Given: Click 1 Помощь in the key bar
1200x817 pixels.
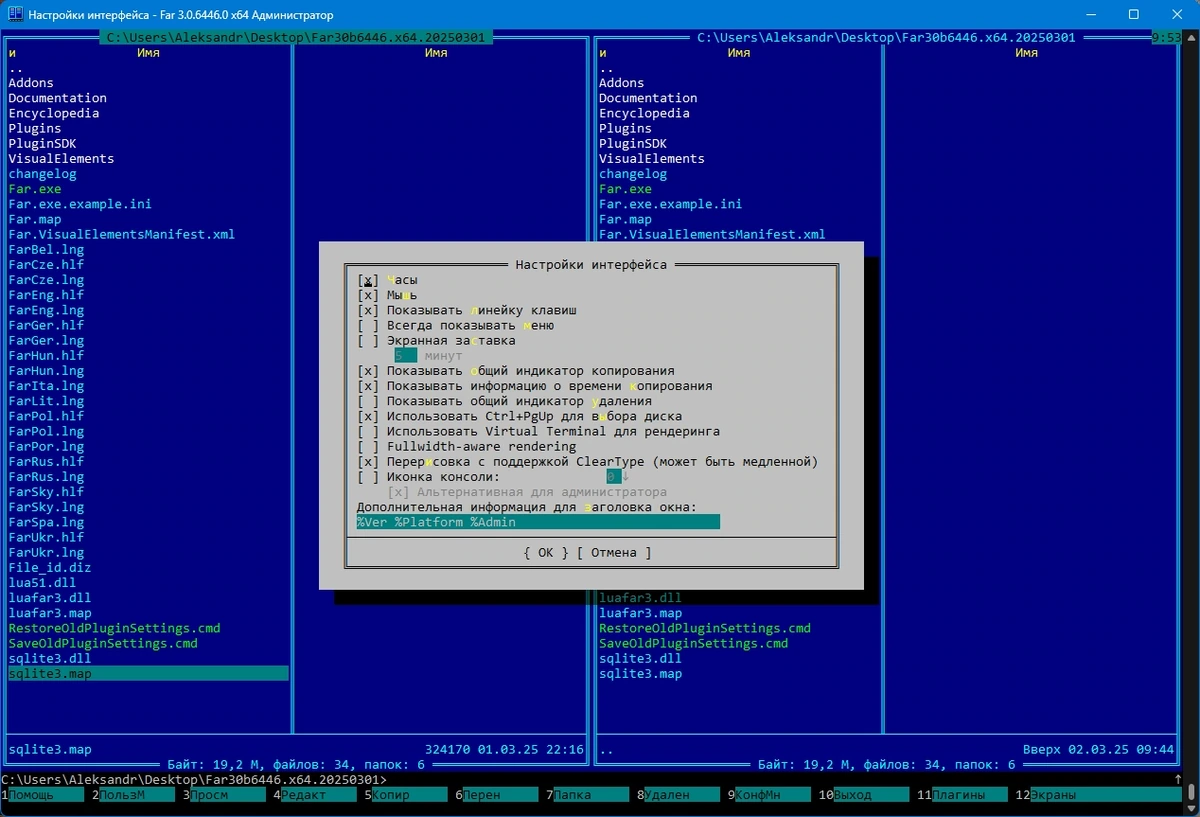Looking at the screenshot, I should click(42, 795).
